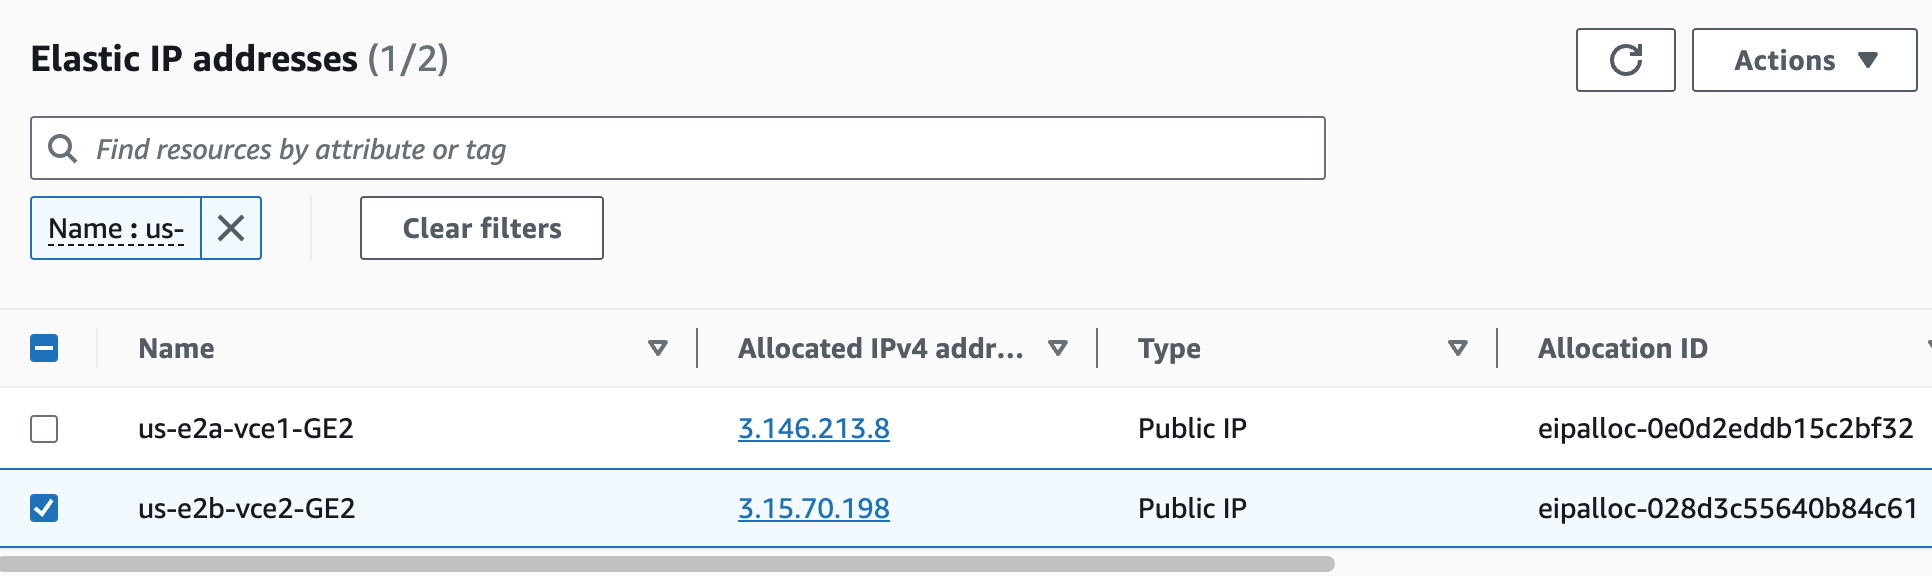Edit the Name : us- filter token
Screen dimensions: 1932x576
[116, 228]
